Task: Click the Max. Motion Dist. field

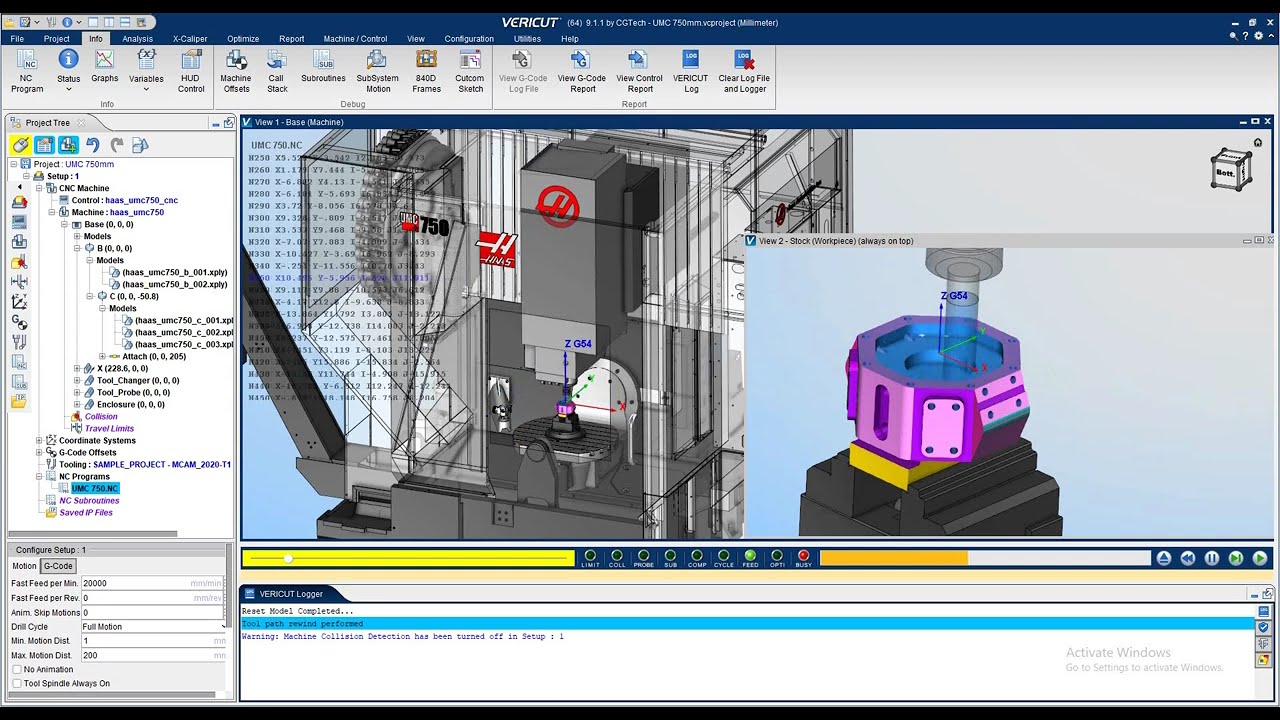Action: point(154,655)
